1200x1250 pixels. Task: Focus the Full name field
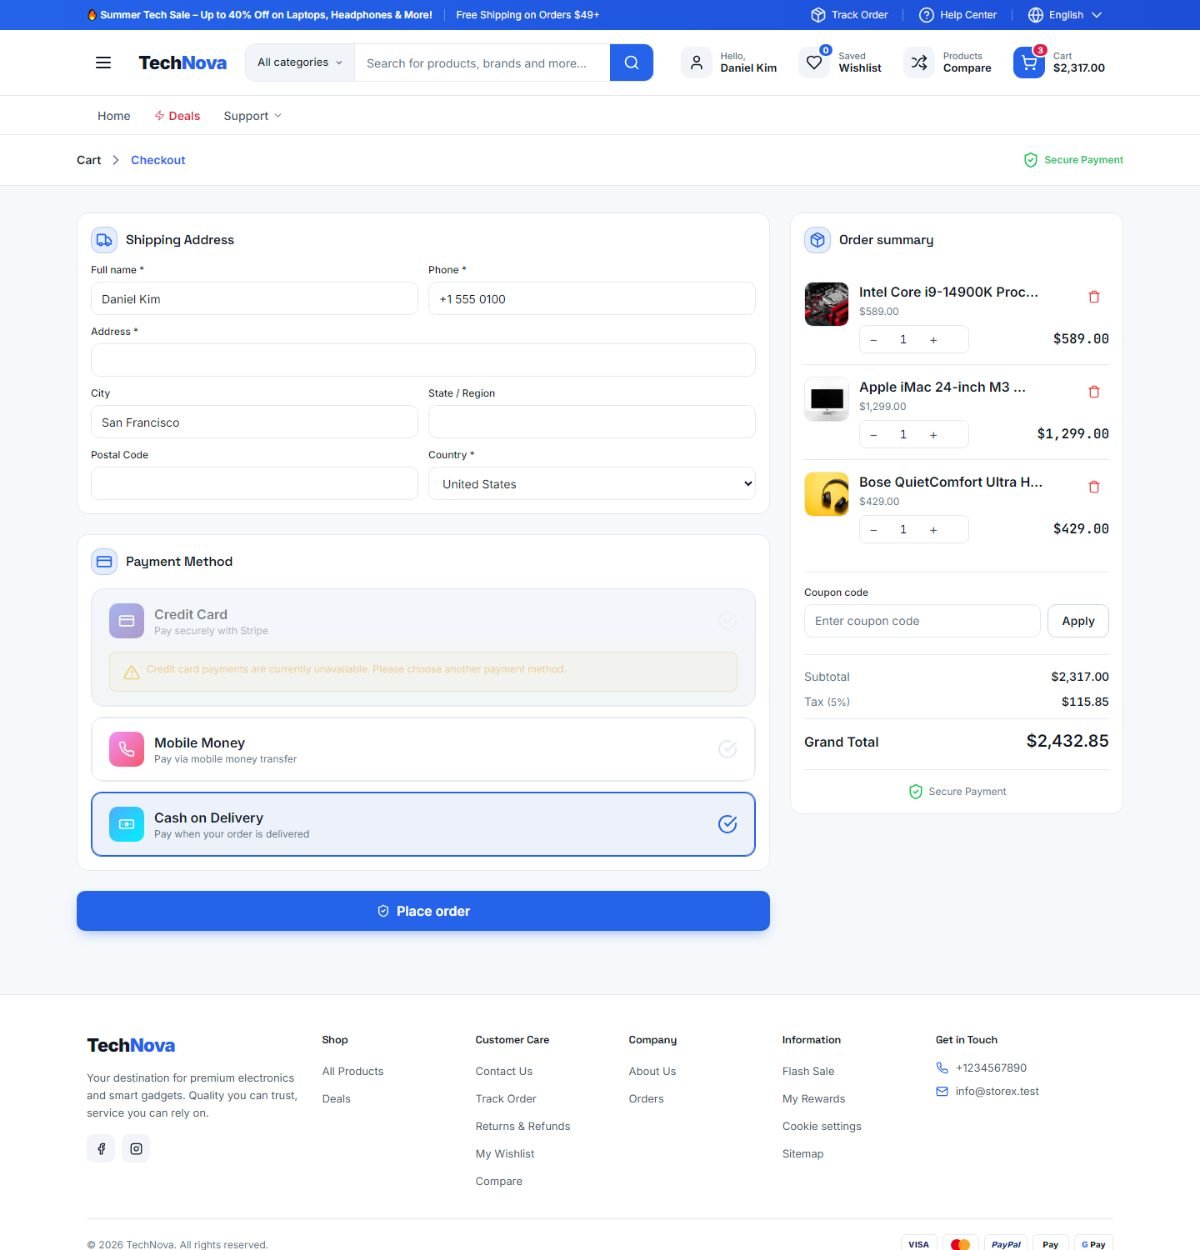coord(254,299)
